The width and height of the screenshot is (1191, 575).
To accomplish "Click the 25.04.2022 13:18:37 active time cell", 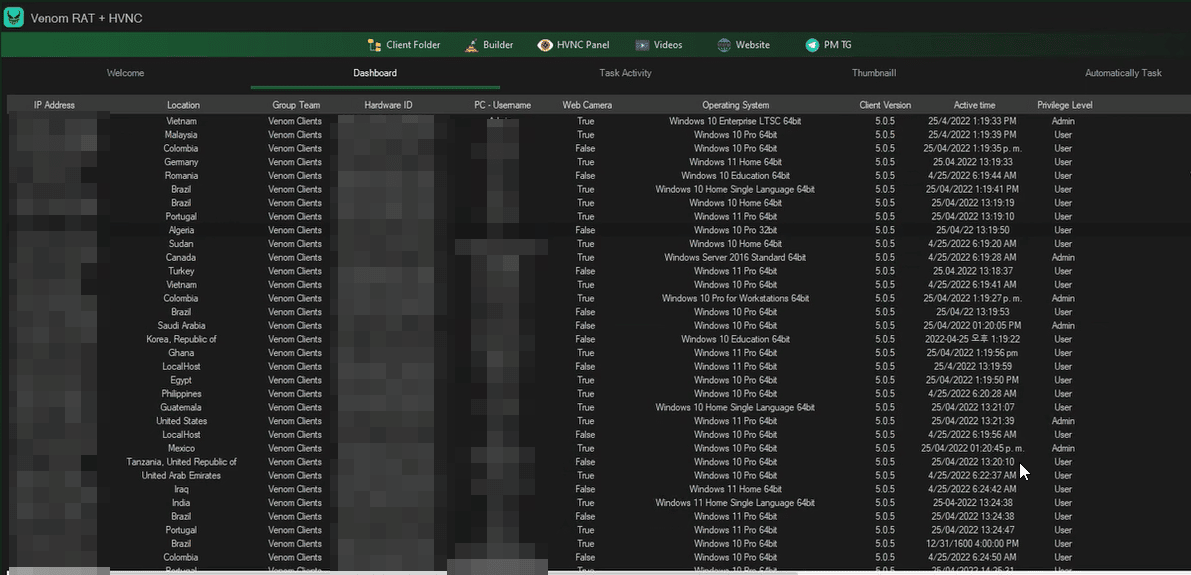I will (972, 271).
